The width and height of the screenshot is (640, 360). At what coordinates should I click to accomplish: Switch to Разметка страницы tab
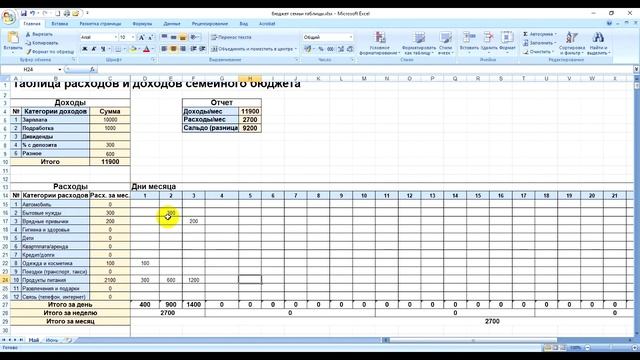pos(100,24)
